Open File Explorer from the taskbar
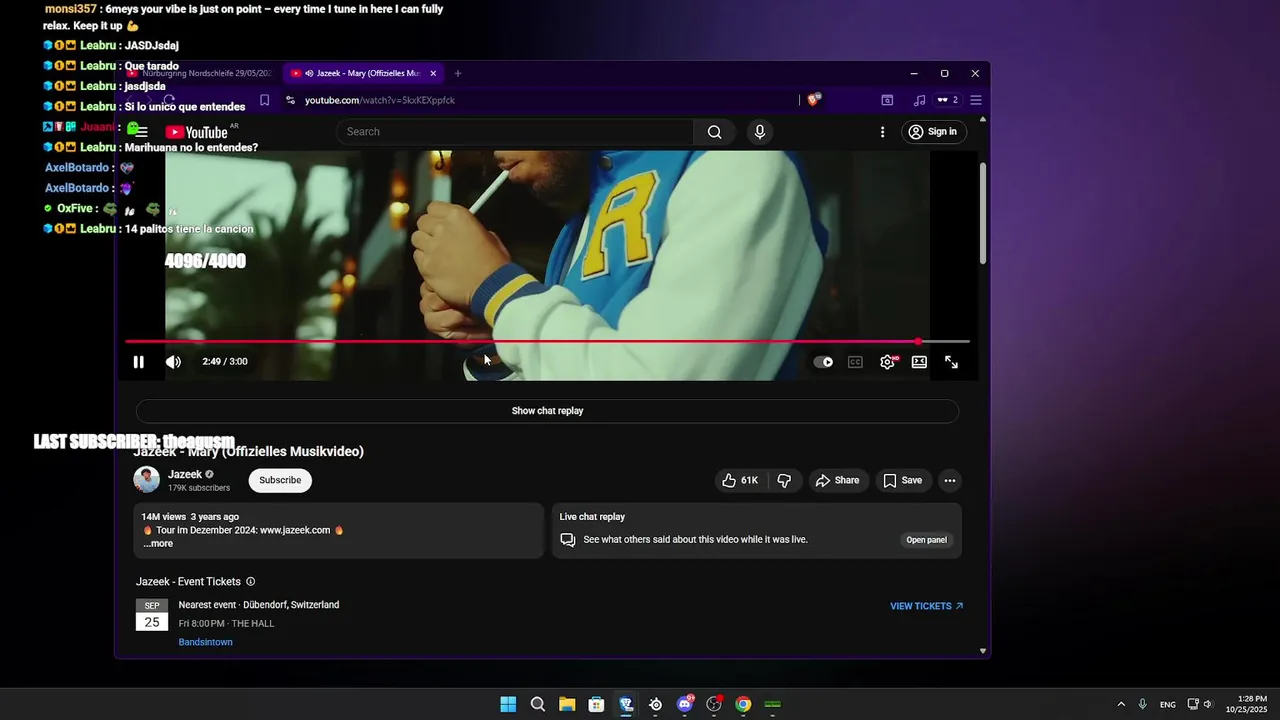The height and width of the screenshot is (720, 1280). coord(567,704)
